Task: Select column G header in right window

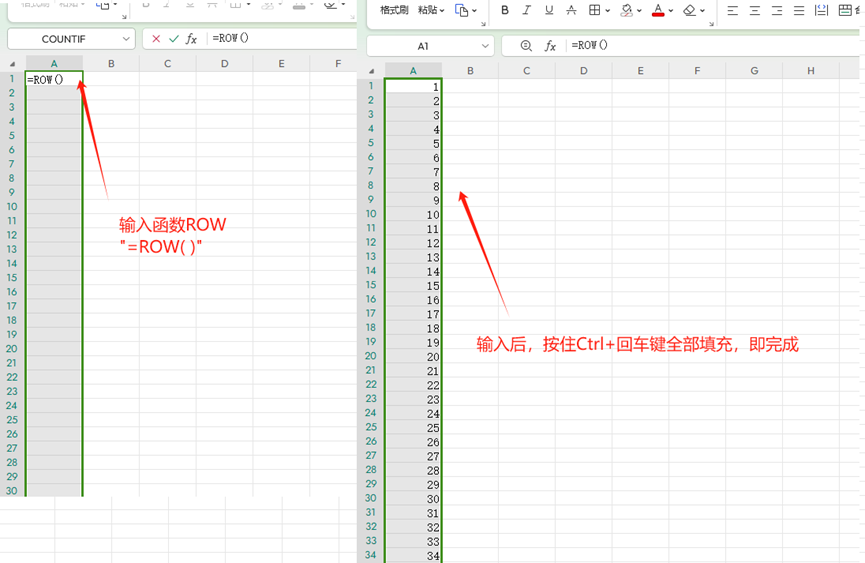Action: pyautogui.click(x=754, y=71)
